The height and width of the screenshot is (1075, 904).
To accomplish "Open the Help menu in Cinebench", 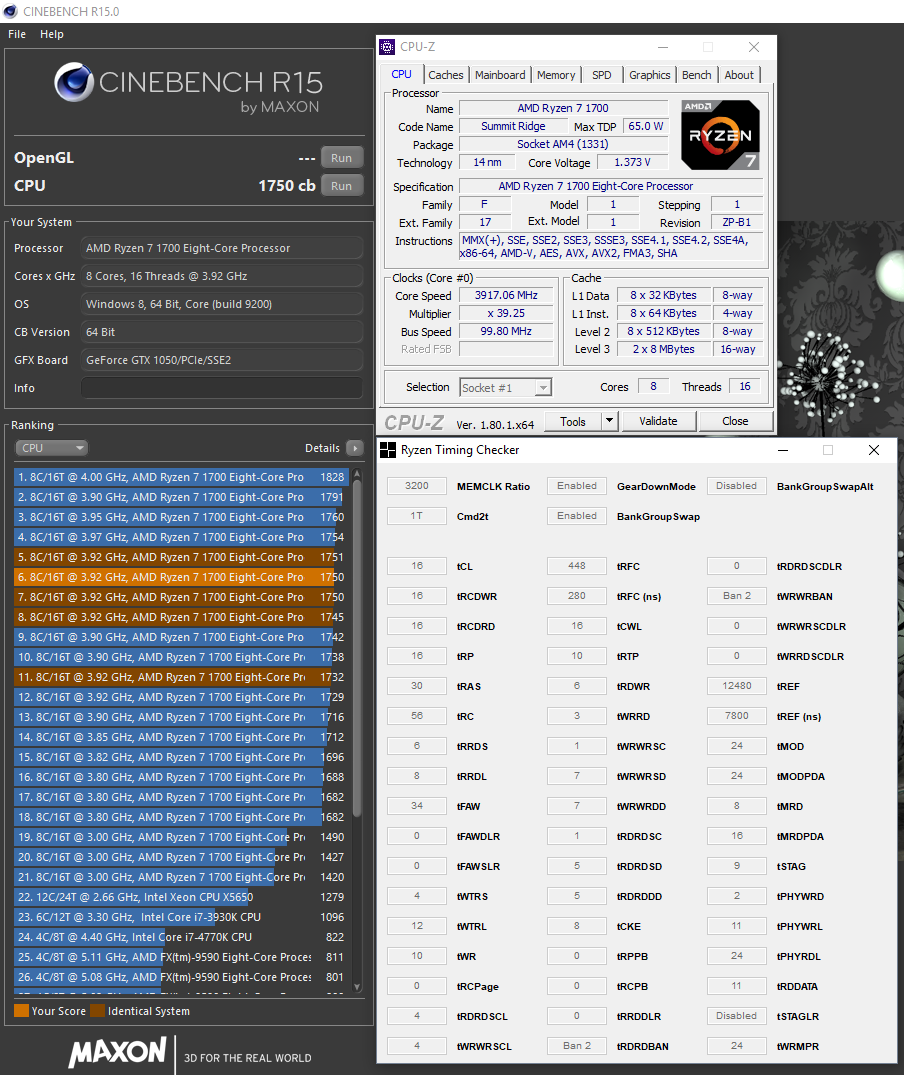I will (51, 34).
